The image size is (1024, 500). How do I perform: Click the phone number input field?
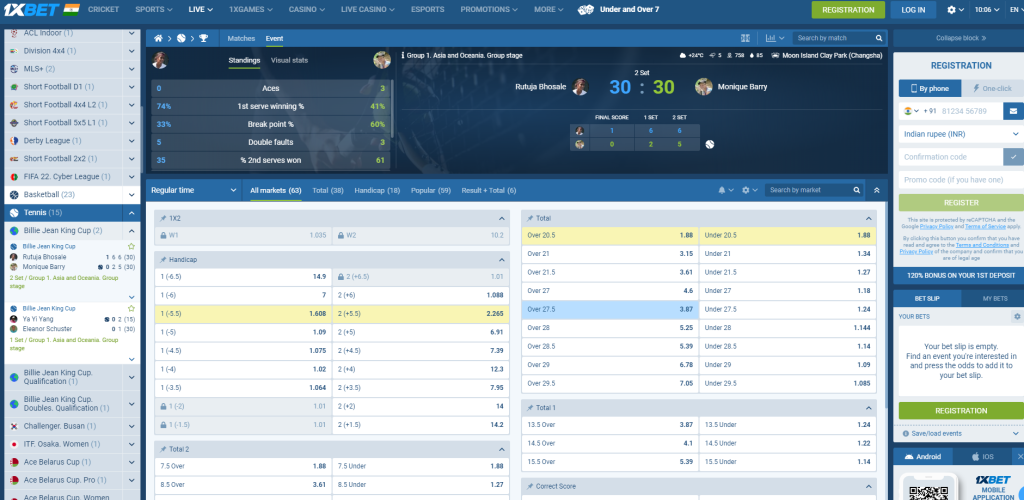(x=970, y=111)
